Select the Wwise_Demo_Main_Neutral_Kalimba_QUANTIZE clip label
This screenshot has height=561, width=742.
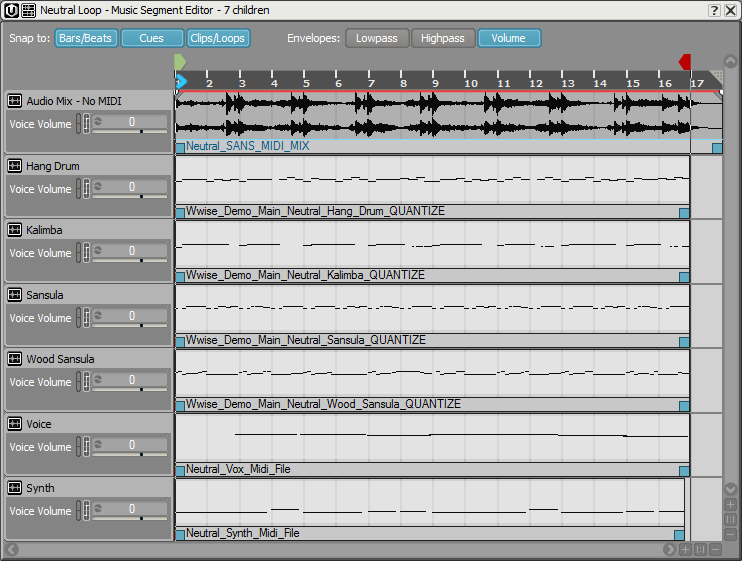[x=305, y=275]
